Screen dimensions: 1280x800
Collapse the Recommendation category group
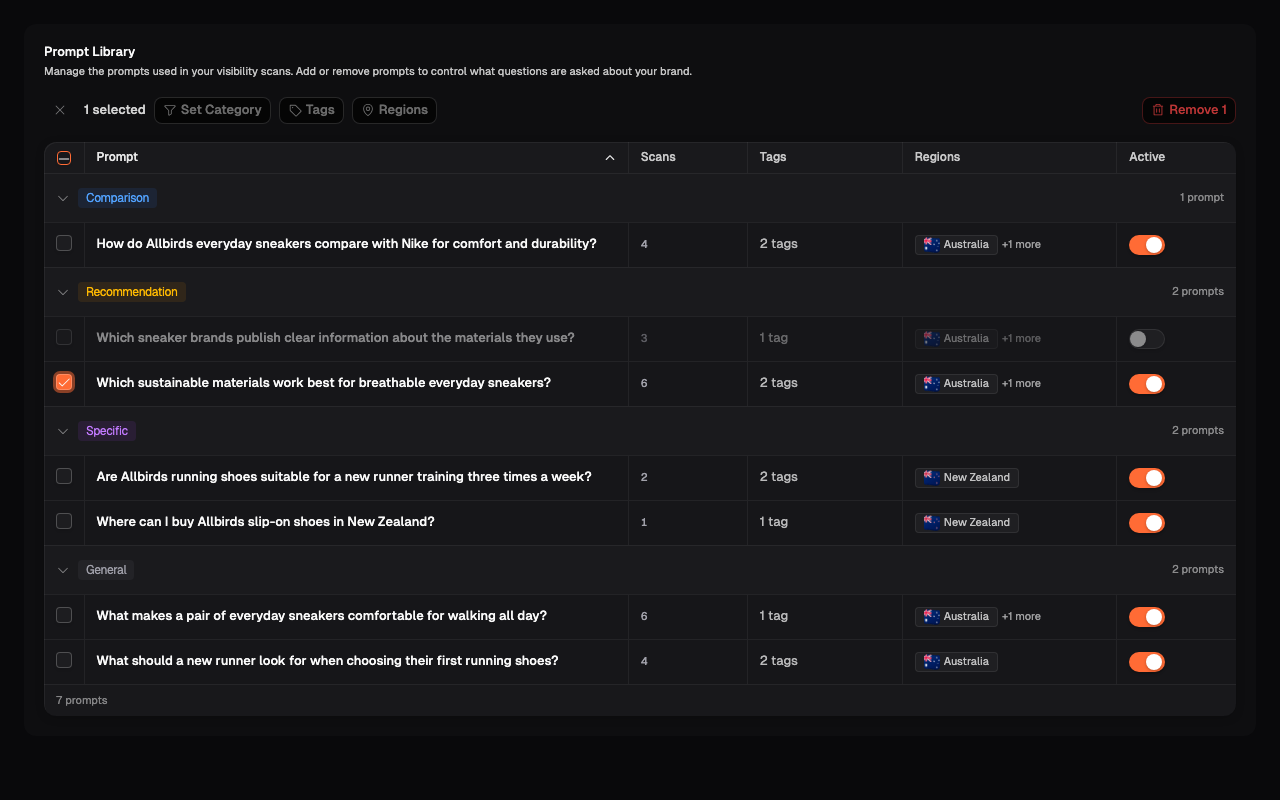point(63,292)
